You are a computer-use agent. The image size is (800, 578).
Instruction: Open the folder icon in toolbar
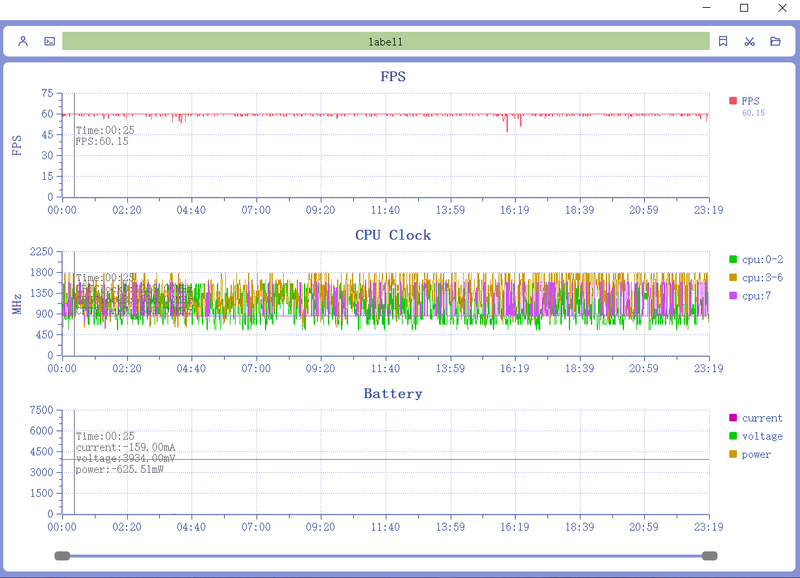776,41
